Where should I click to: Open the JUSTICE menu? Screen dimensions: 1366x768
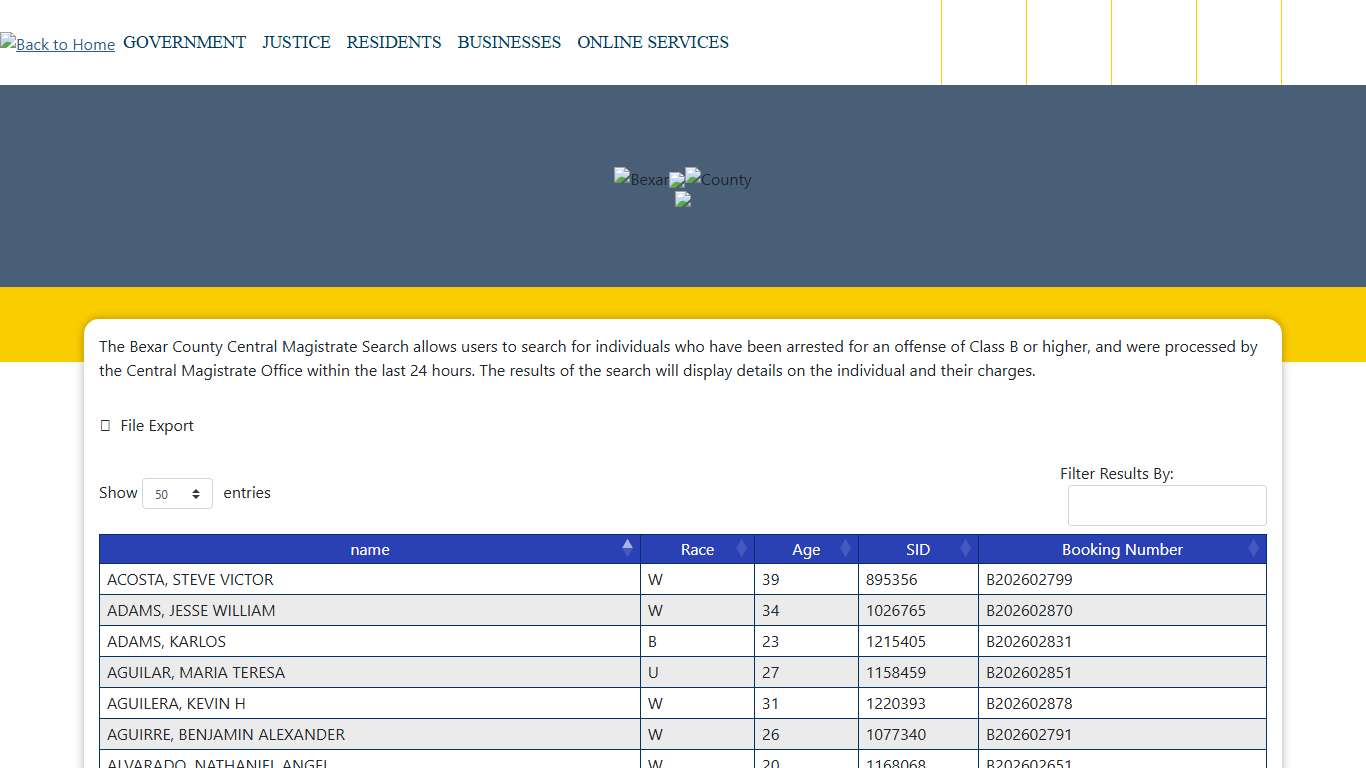click(x=296, y=42)
